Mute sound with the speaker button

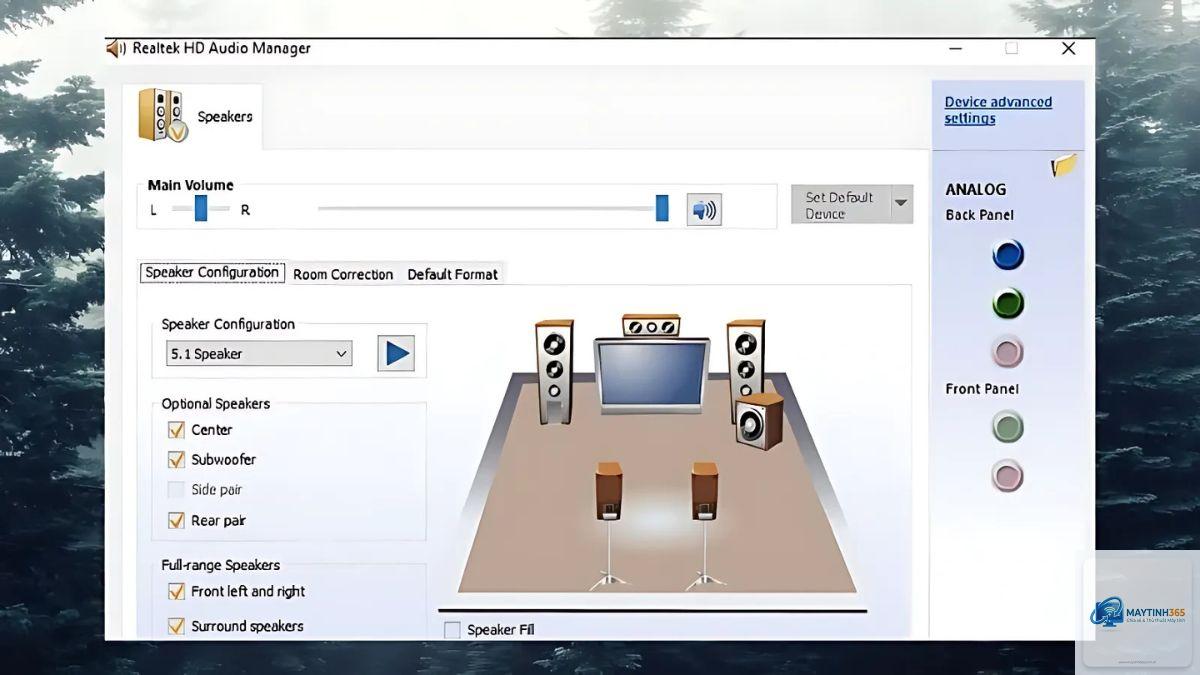[x=704, y=210]
